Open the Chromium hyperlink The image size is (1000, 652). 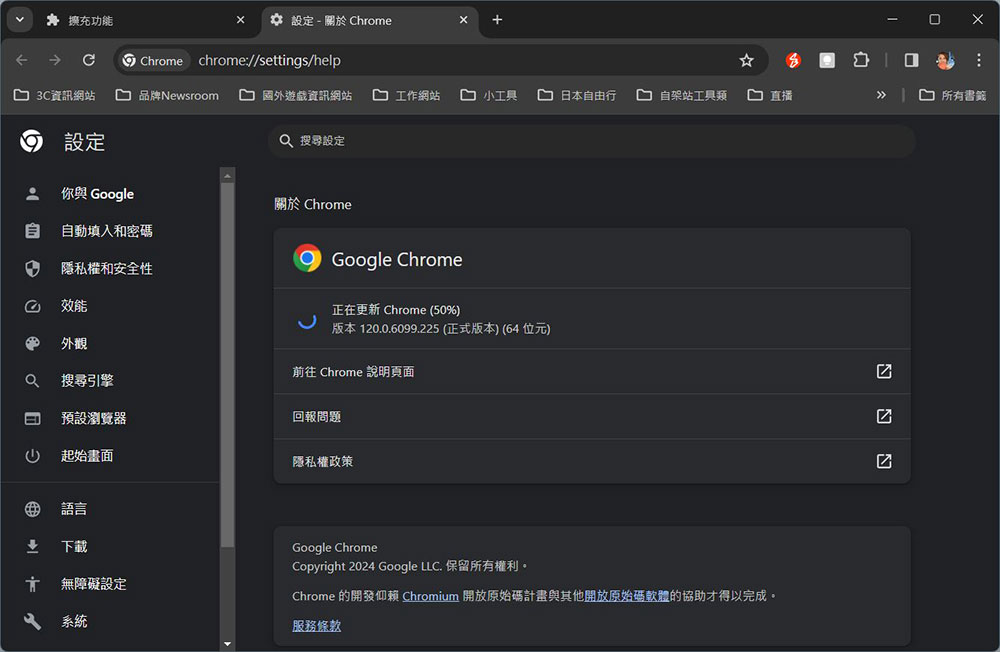pyautogui.click(x=430, y=596)
